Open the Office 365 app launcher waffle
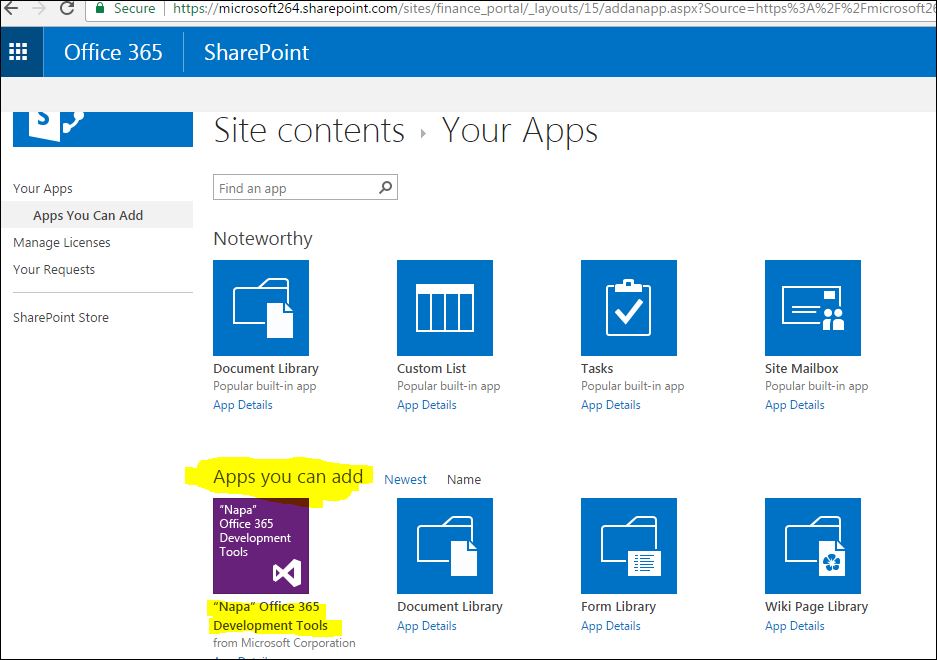 click(19, 53)
